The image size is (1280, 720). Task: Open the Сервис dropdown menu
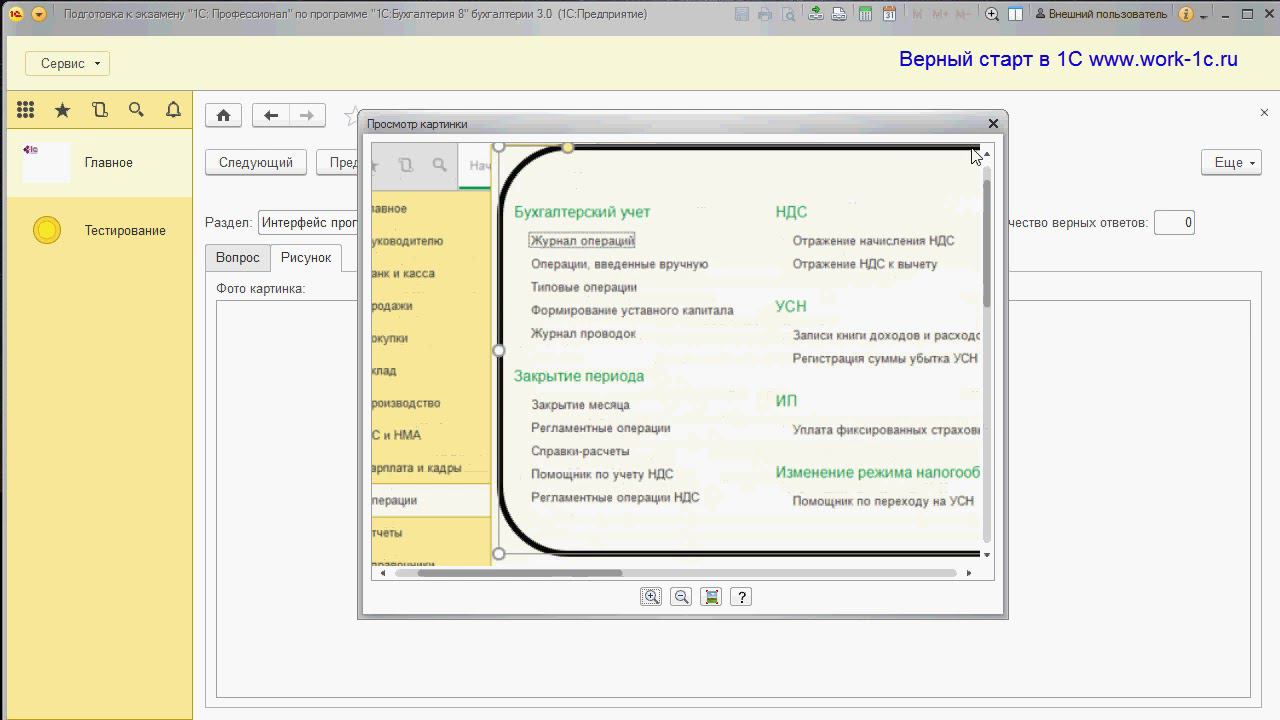(x=68, y=63)
